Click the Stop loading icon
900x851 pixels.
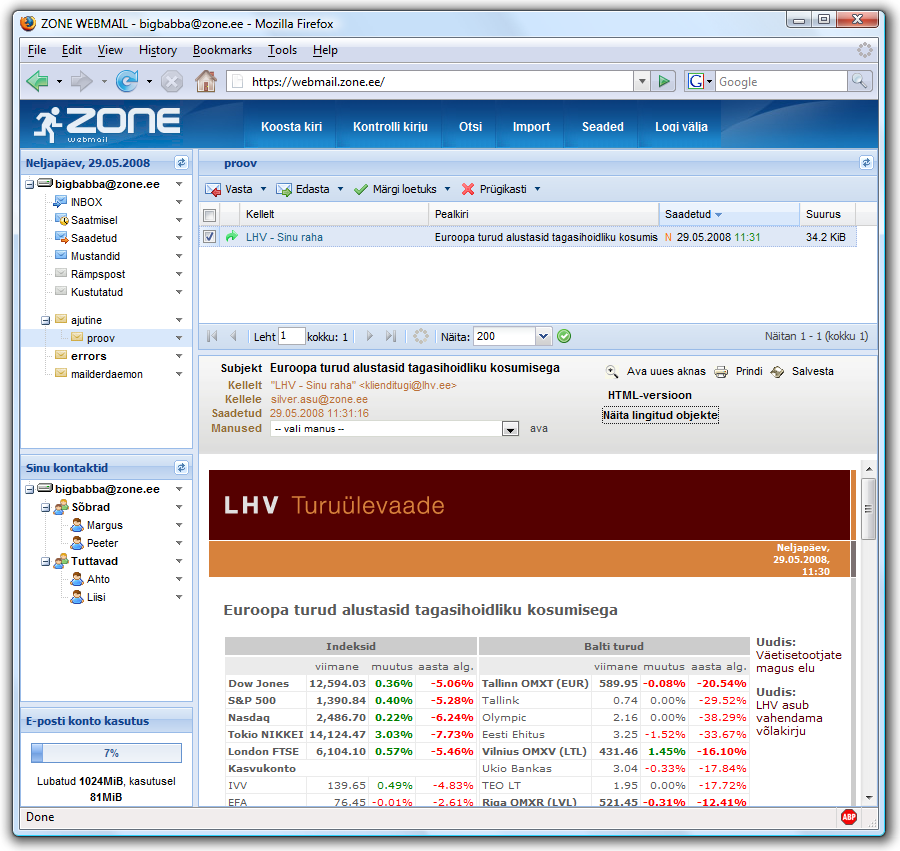coord(172,81)
